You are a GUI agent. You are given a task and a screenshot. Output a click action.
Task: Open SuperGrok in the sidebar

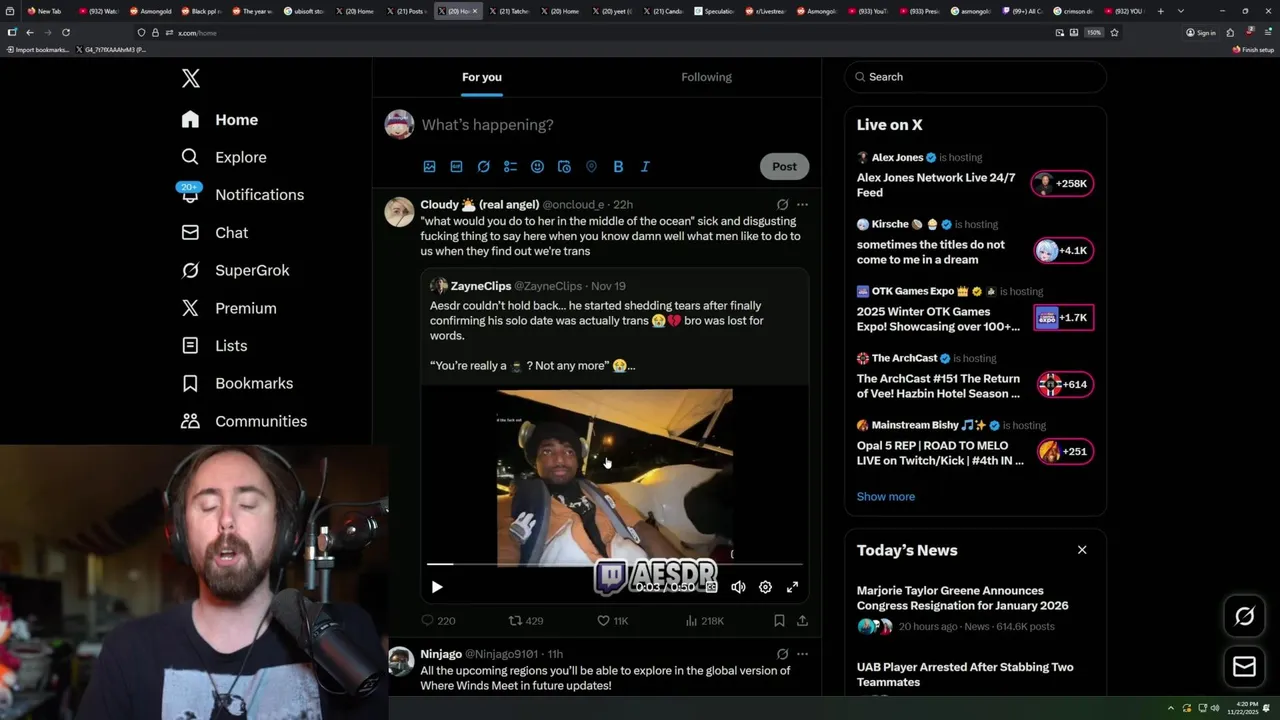pos(235,270)
